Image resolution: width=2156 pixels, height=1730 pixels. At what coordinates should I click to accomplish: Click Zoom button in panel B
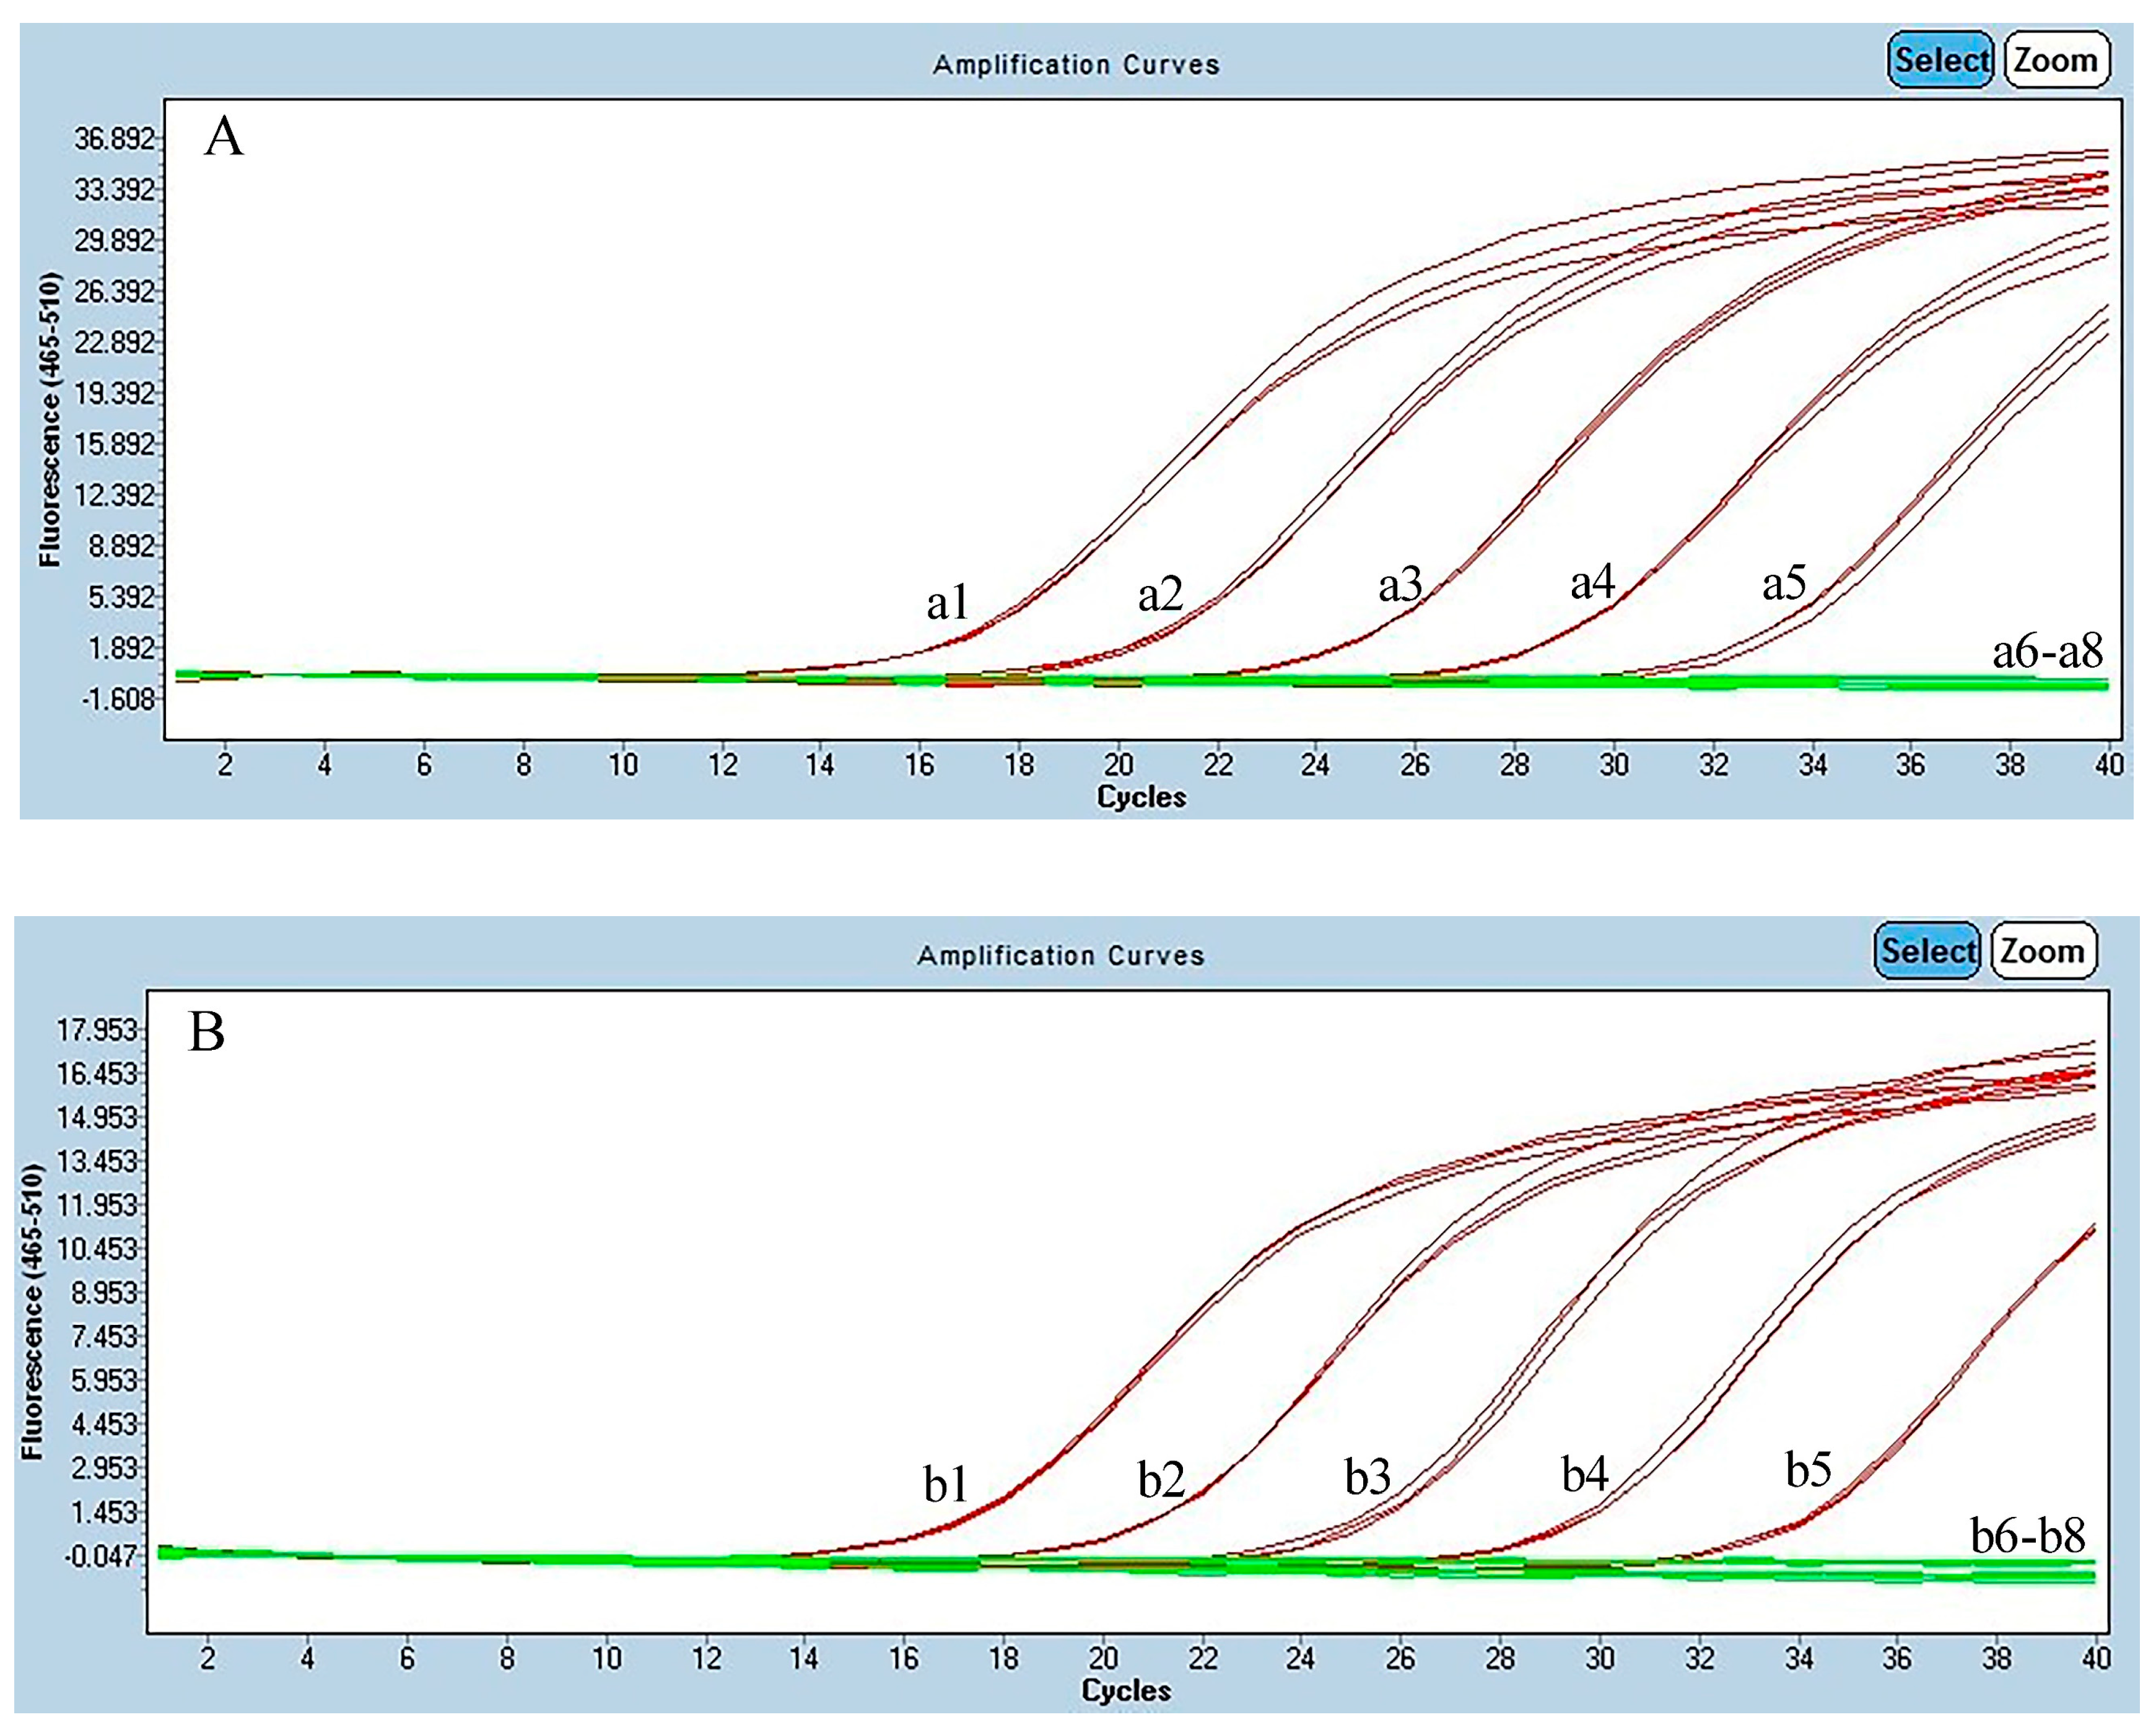pos(2043,950)
